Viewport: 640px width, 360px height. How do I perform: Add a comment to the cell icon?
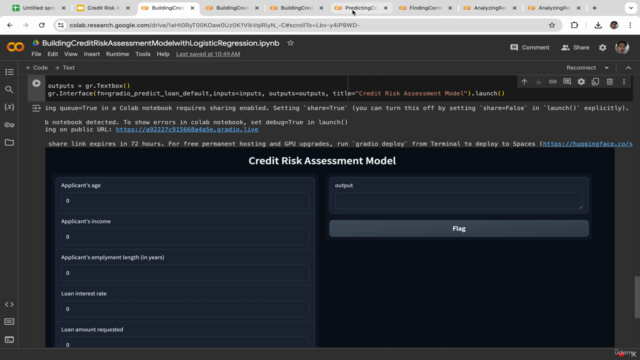(567, 82)
